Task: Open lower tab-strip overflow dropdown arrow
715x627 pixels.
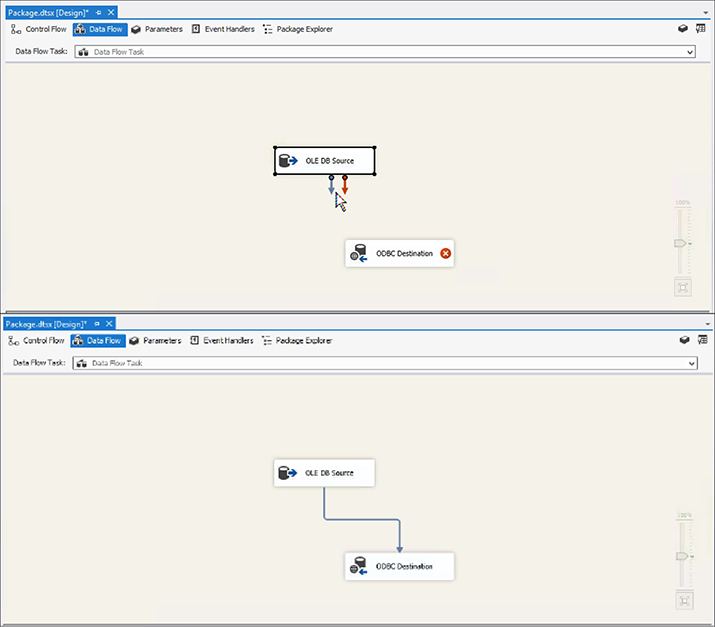Action: [708, 324]
